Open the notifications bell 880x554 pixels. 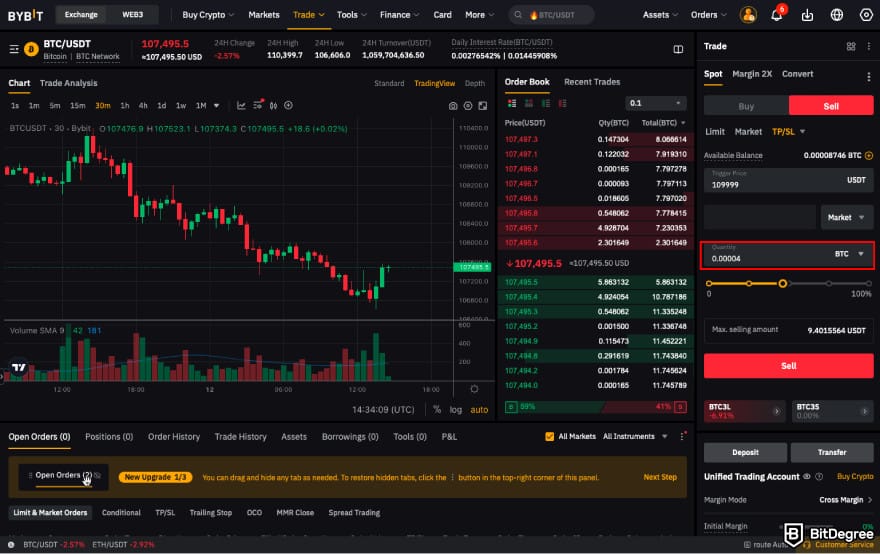(777, 15)
